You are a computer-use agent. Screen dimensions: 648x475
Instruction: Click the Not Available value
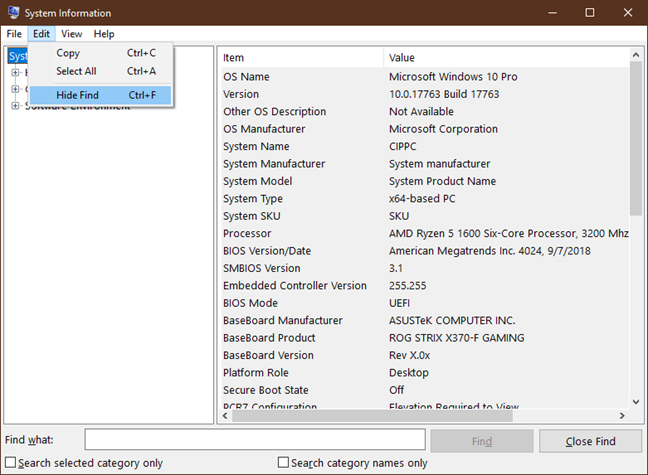(x=421, y=112)
